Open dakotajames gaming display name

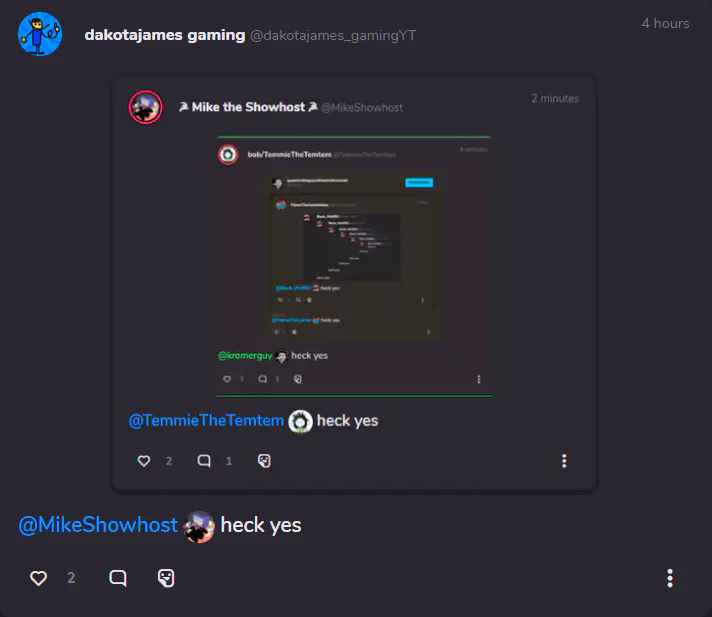coord(165,35)
